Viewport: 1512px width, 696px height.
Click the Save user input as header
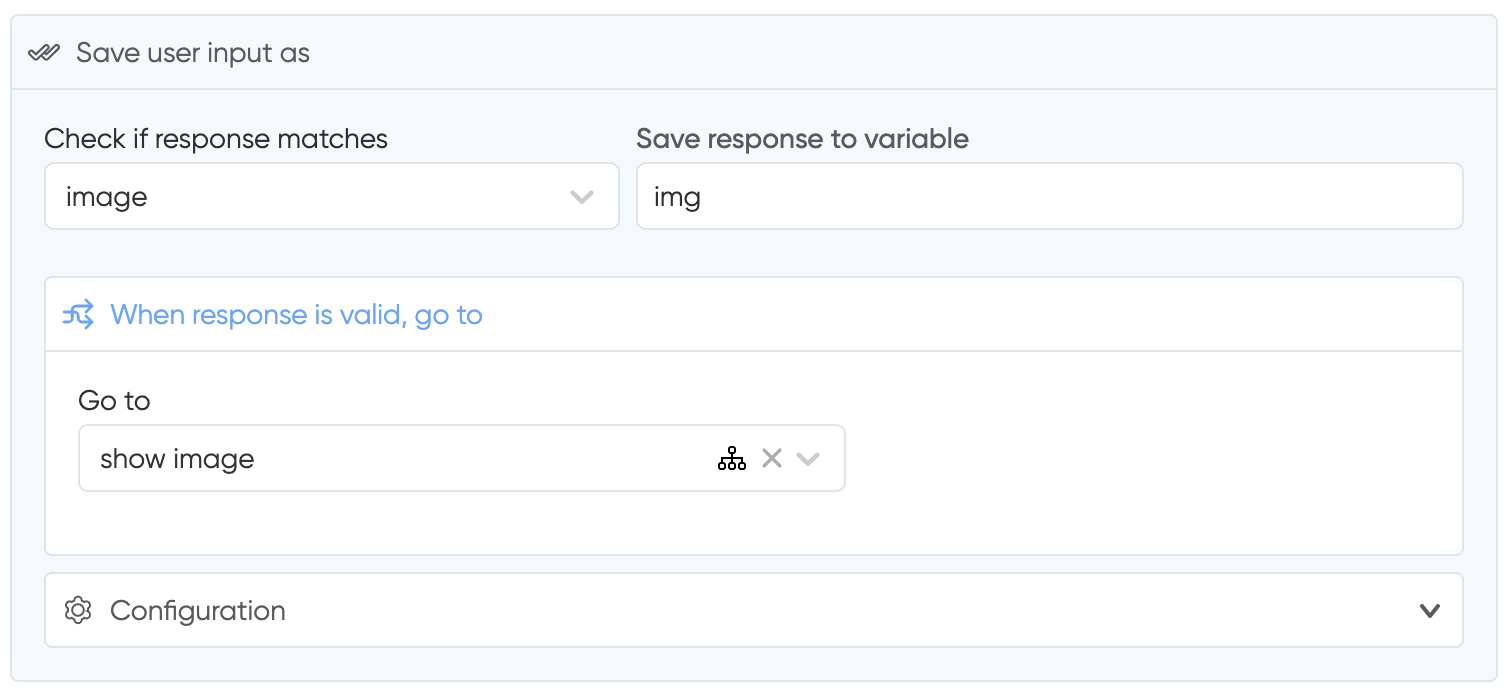pos(193,53)
